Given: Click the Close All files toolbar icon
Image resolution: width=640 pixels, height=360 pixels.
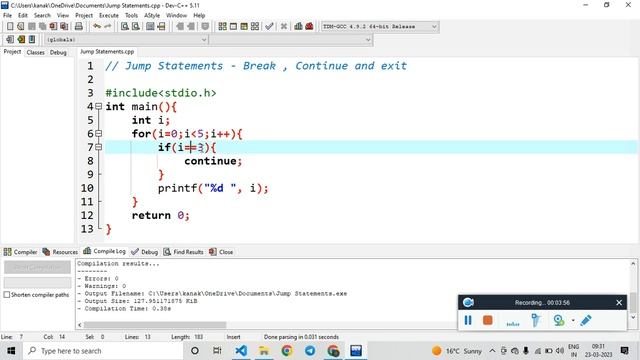Looking at the screenshot, I should (x=64, y=27).
